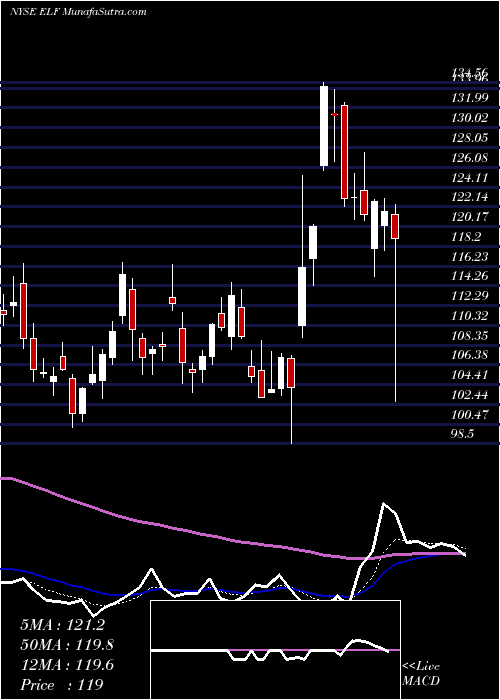Select the 106.38 price level label
This screenshot has width=500, height=700.
[x=469, y=355]
